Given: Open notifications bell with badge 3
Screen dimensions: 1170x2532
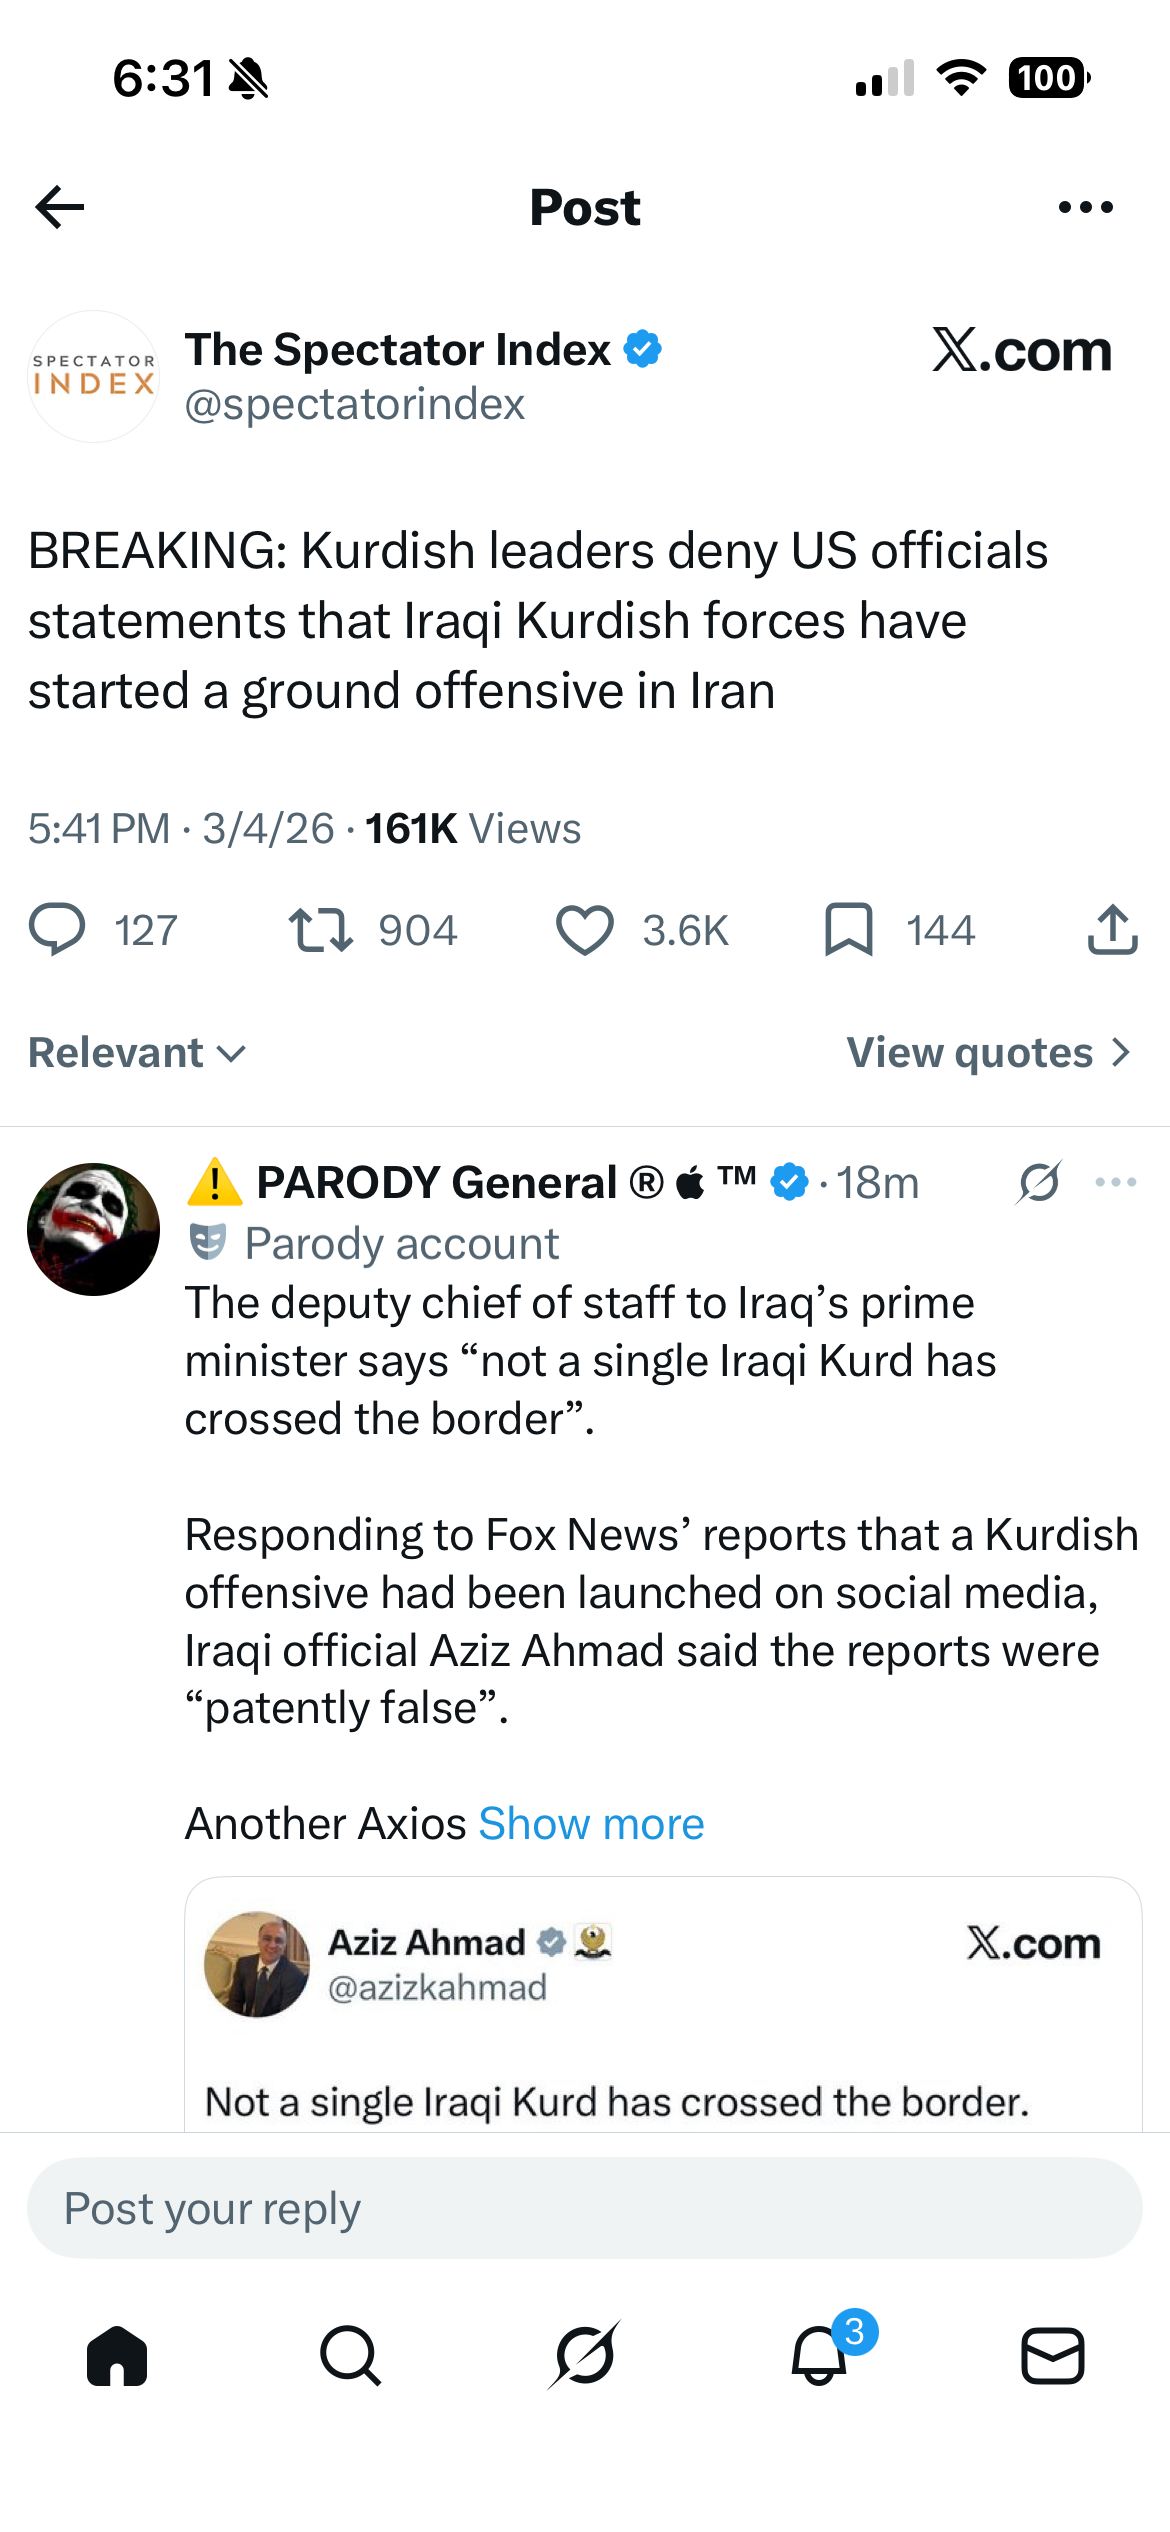Looking at the screenshot, I should coord(820,2356).
